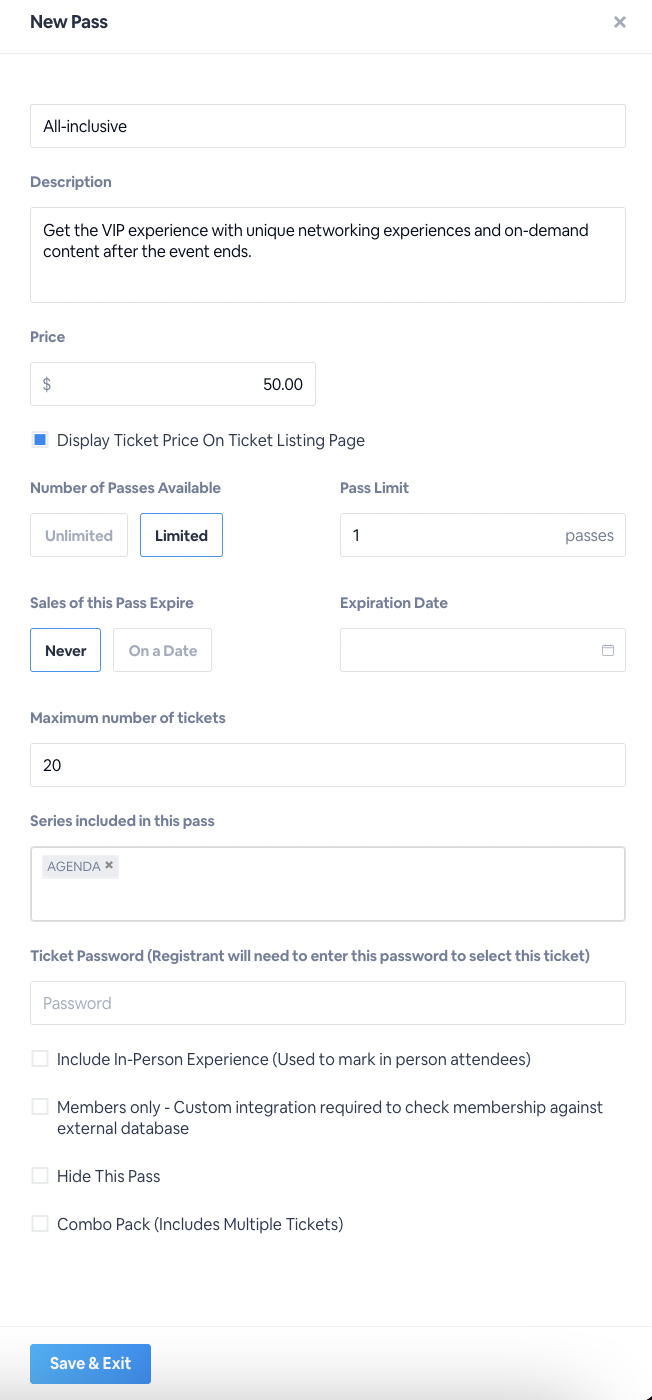Check the Members only option
652x1400 pixels.
click(x=40, y=1107)
